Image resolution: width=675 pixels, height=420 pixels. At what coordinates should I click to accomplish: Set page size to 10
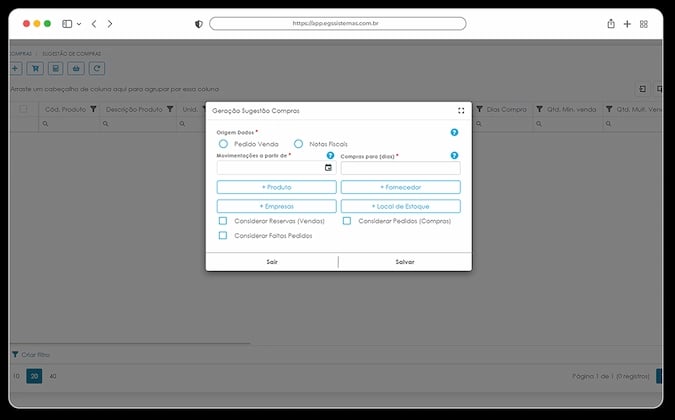click(16, 376)
